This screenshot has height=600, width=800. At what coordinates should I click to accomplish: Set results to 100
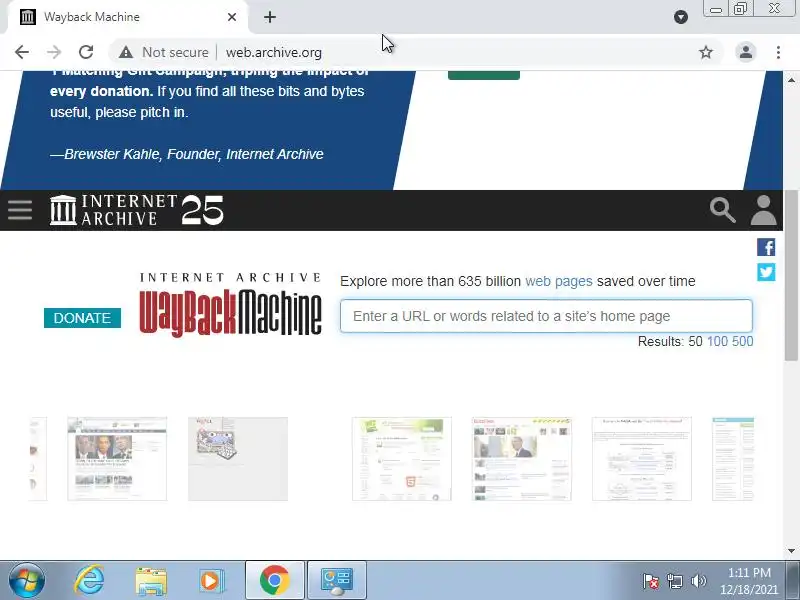[x=717, y=341]
